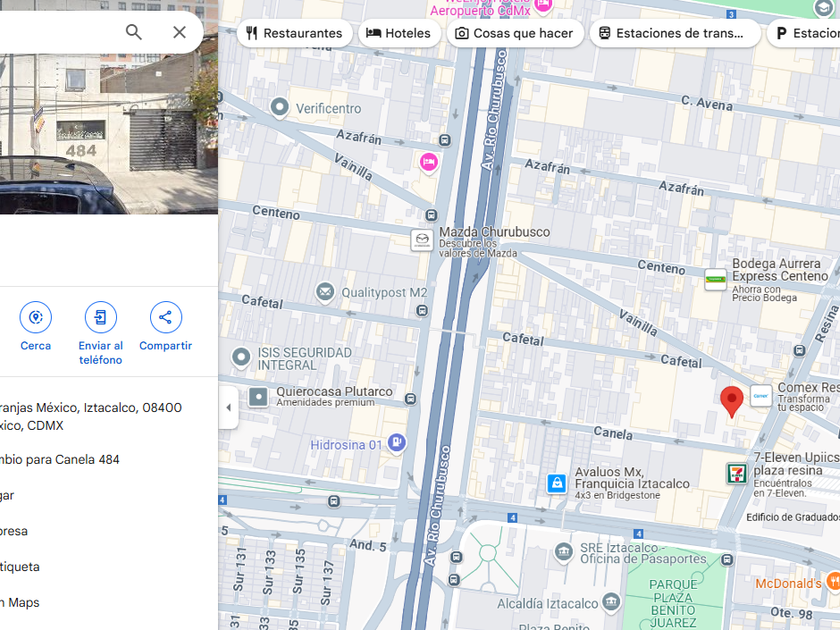Viewport: 840px width, 630px height.
Task: Collapse the side panel arrow
Action: click(228, 407)
